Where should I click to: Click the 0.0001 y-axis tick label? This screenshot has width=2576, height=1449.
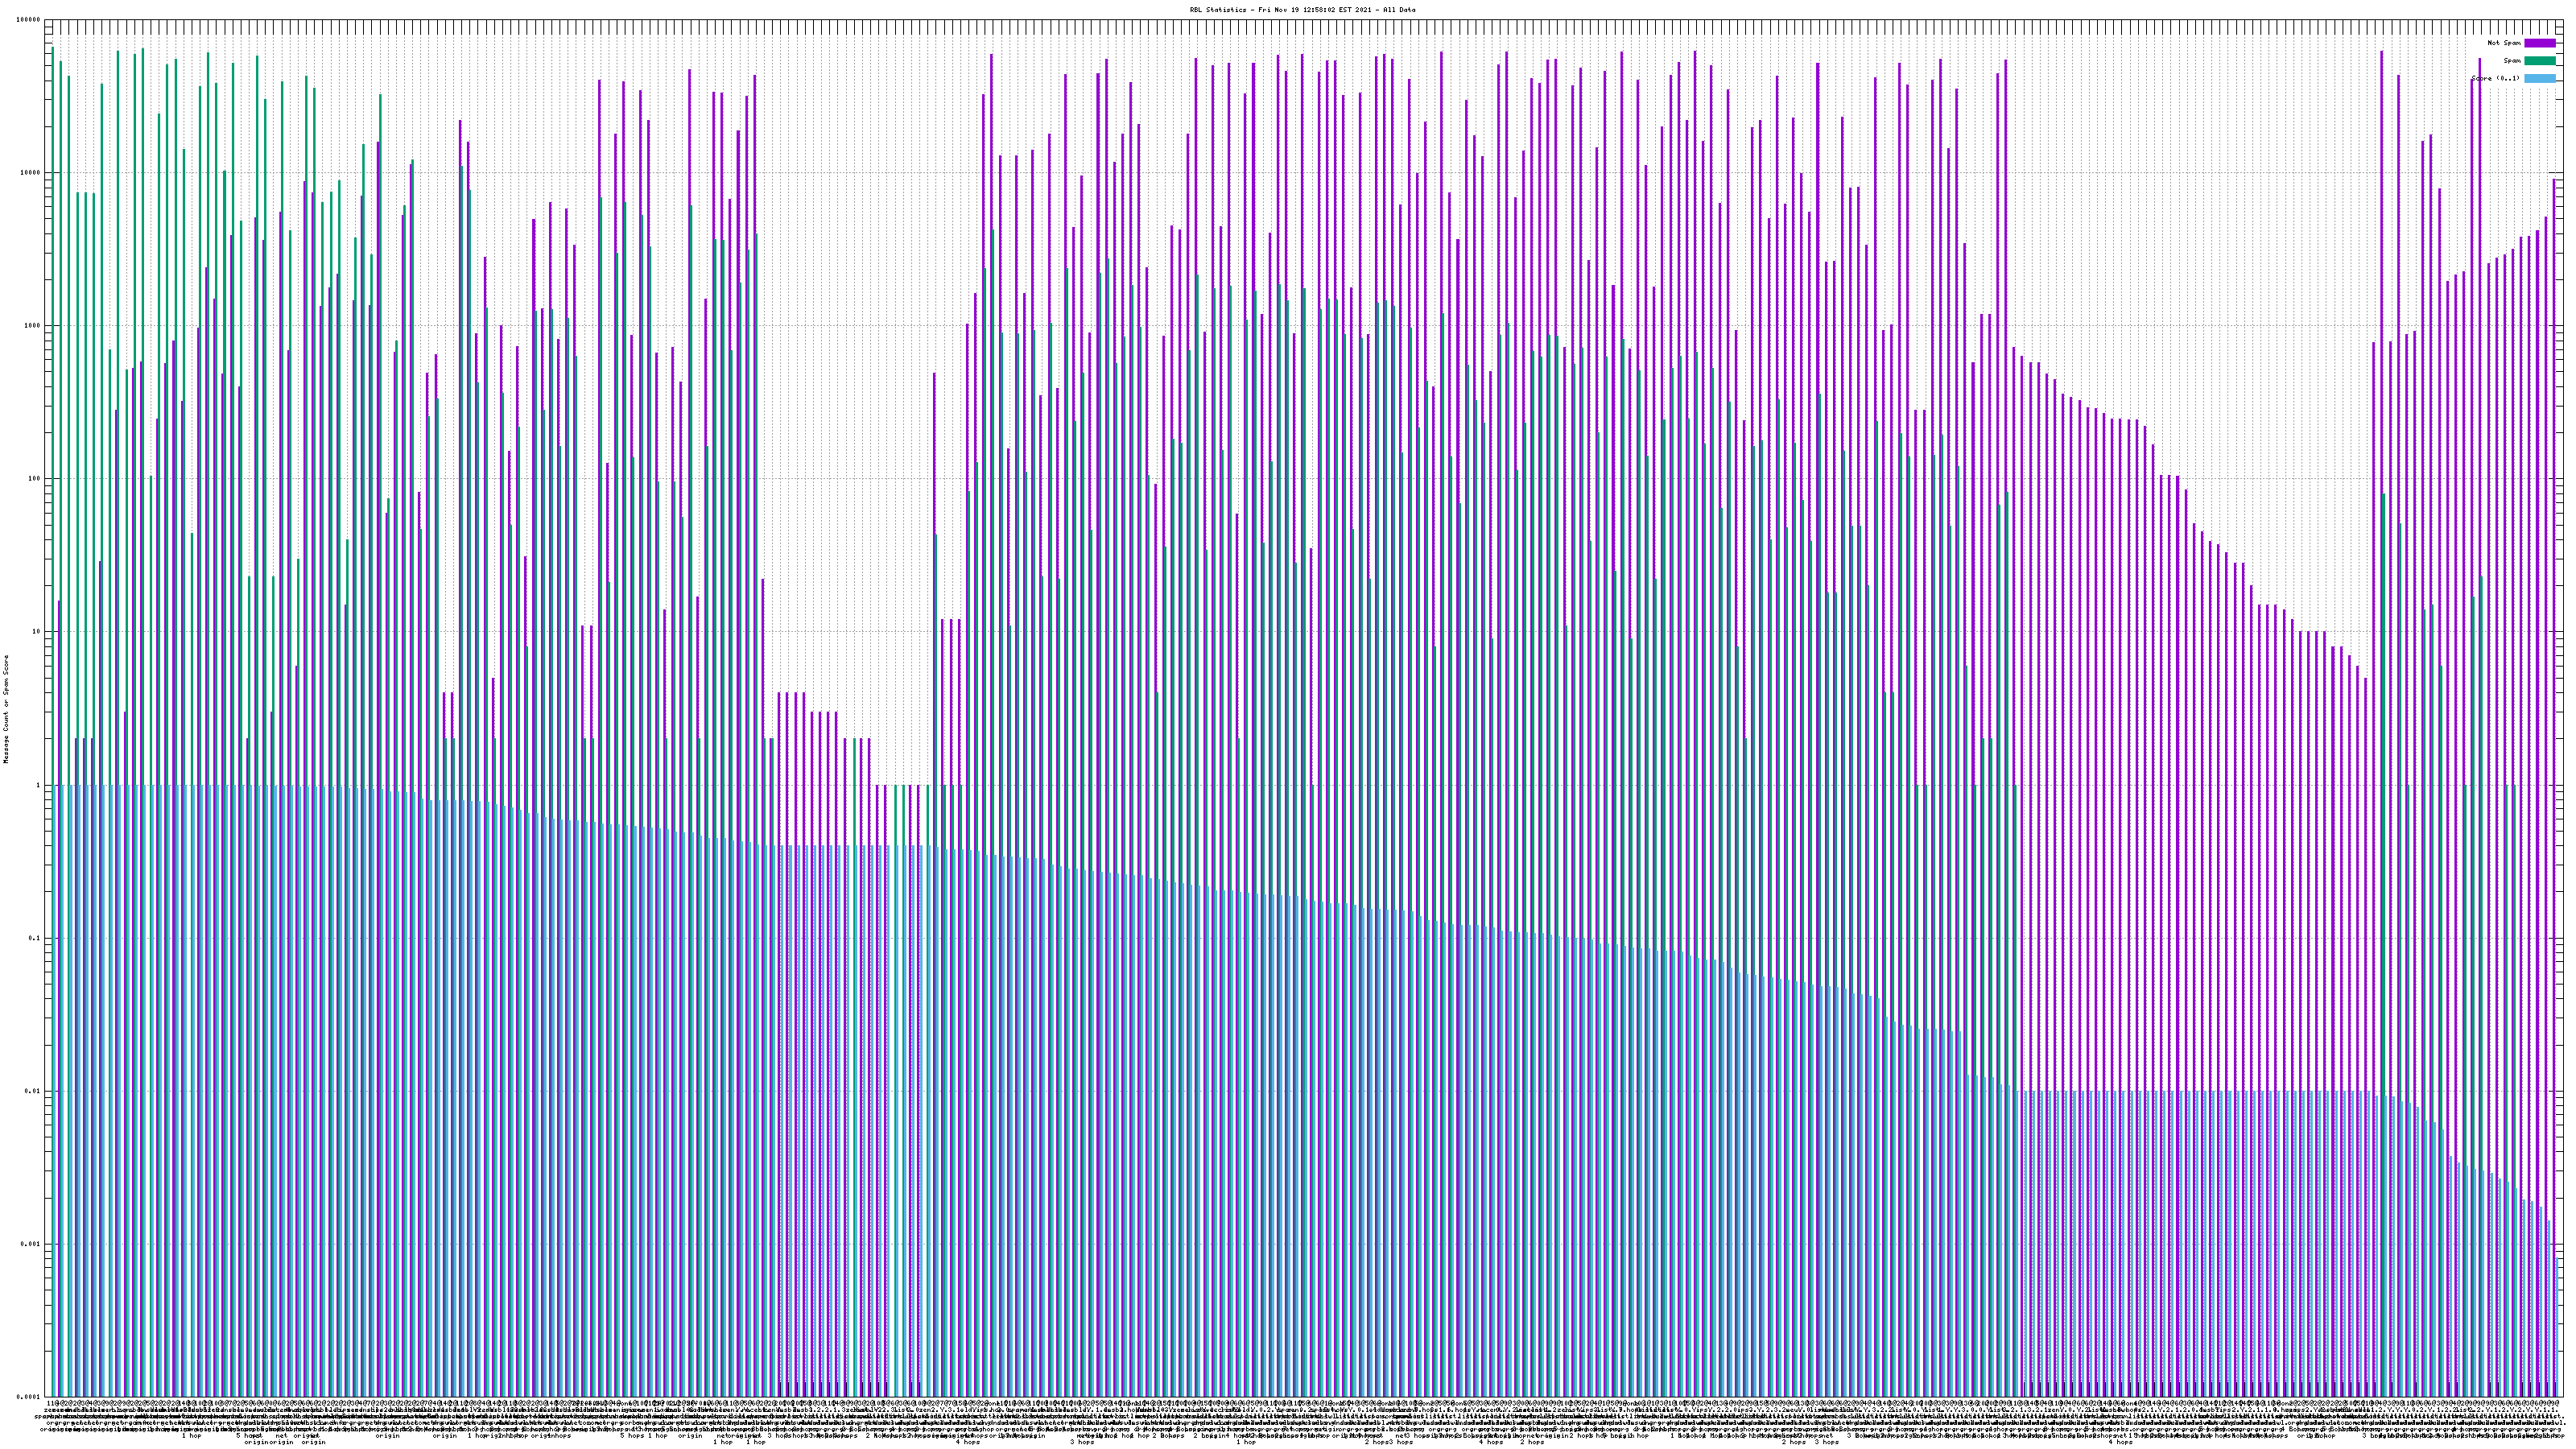tap(28, 1397)
